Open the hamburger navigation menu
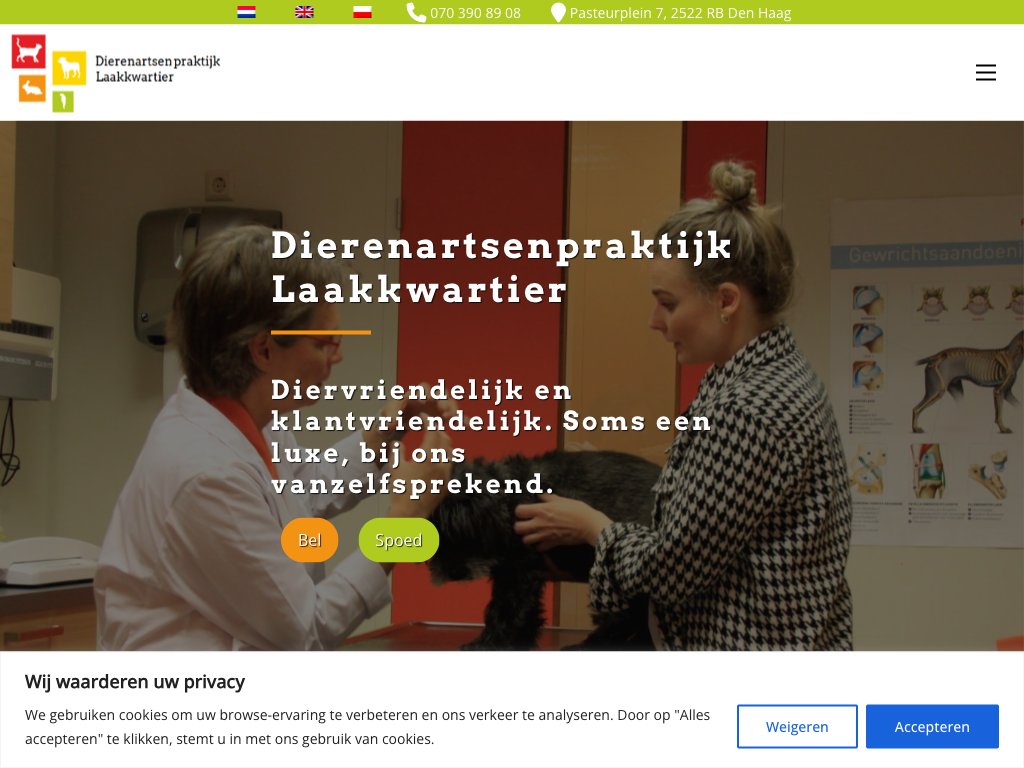This screenshot has height=768, width=1024. click(x=985, y=72)
